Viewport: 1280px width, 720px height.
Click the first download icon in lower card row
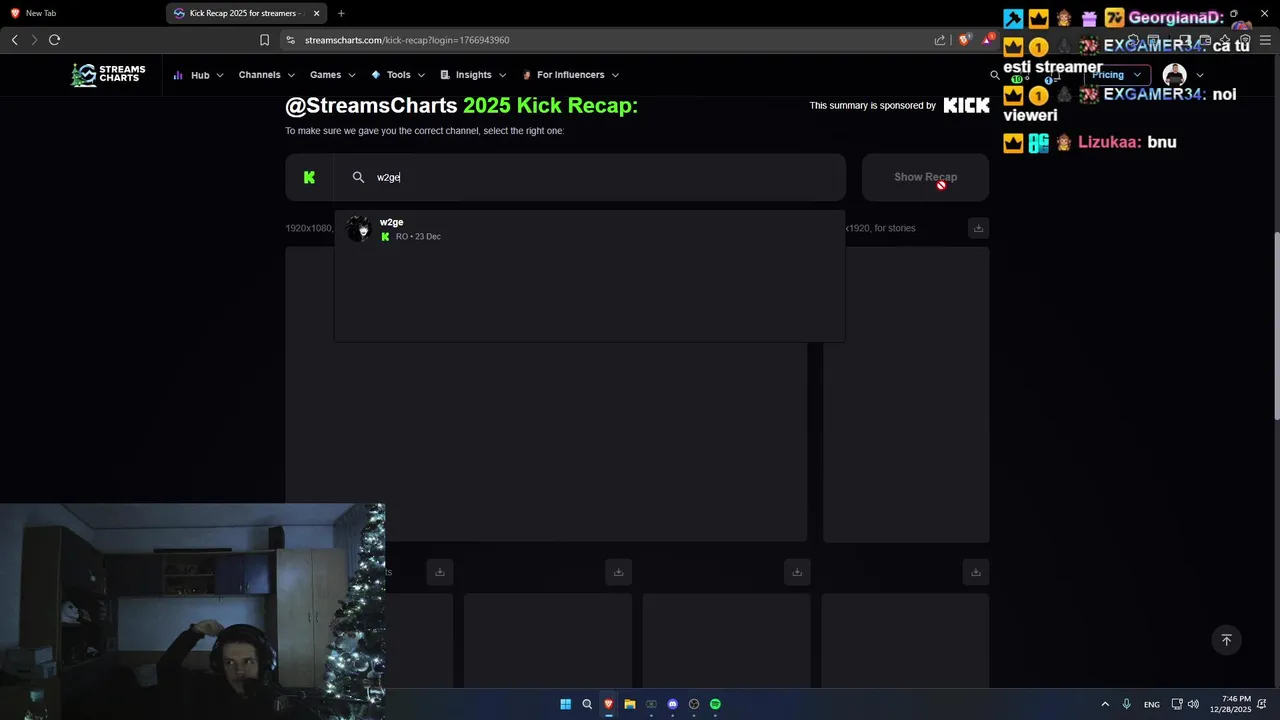click(x=439, y=572)
